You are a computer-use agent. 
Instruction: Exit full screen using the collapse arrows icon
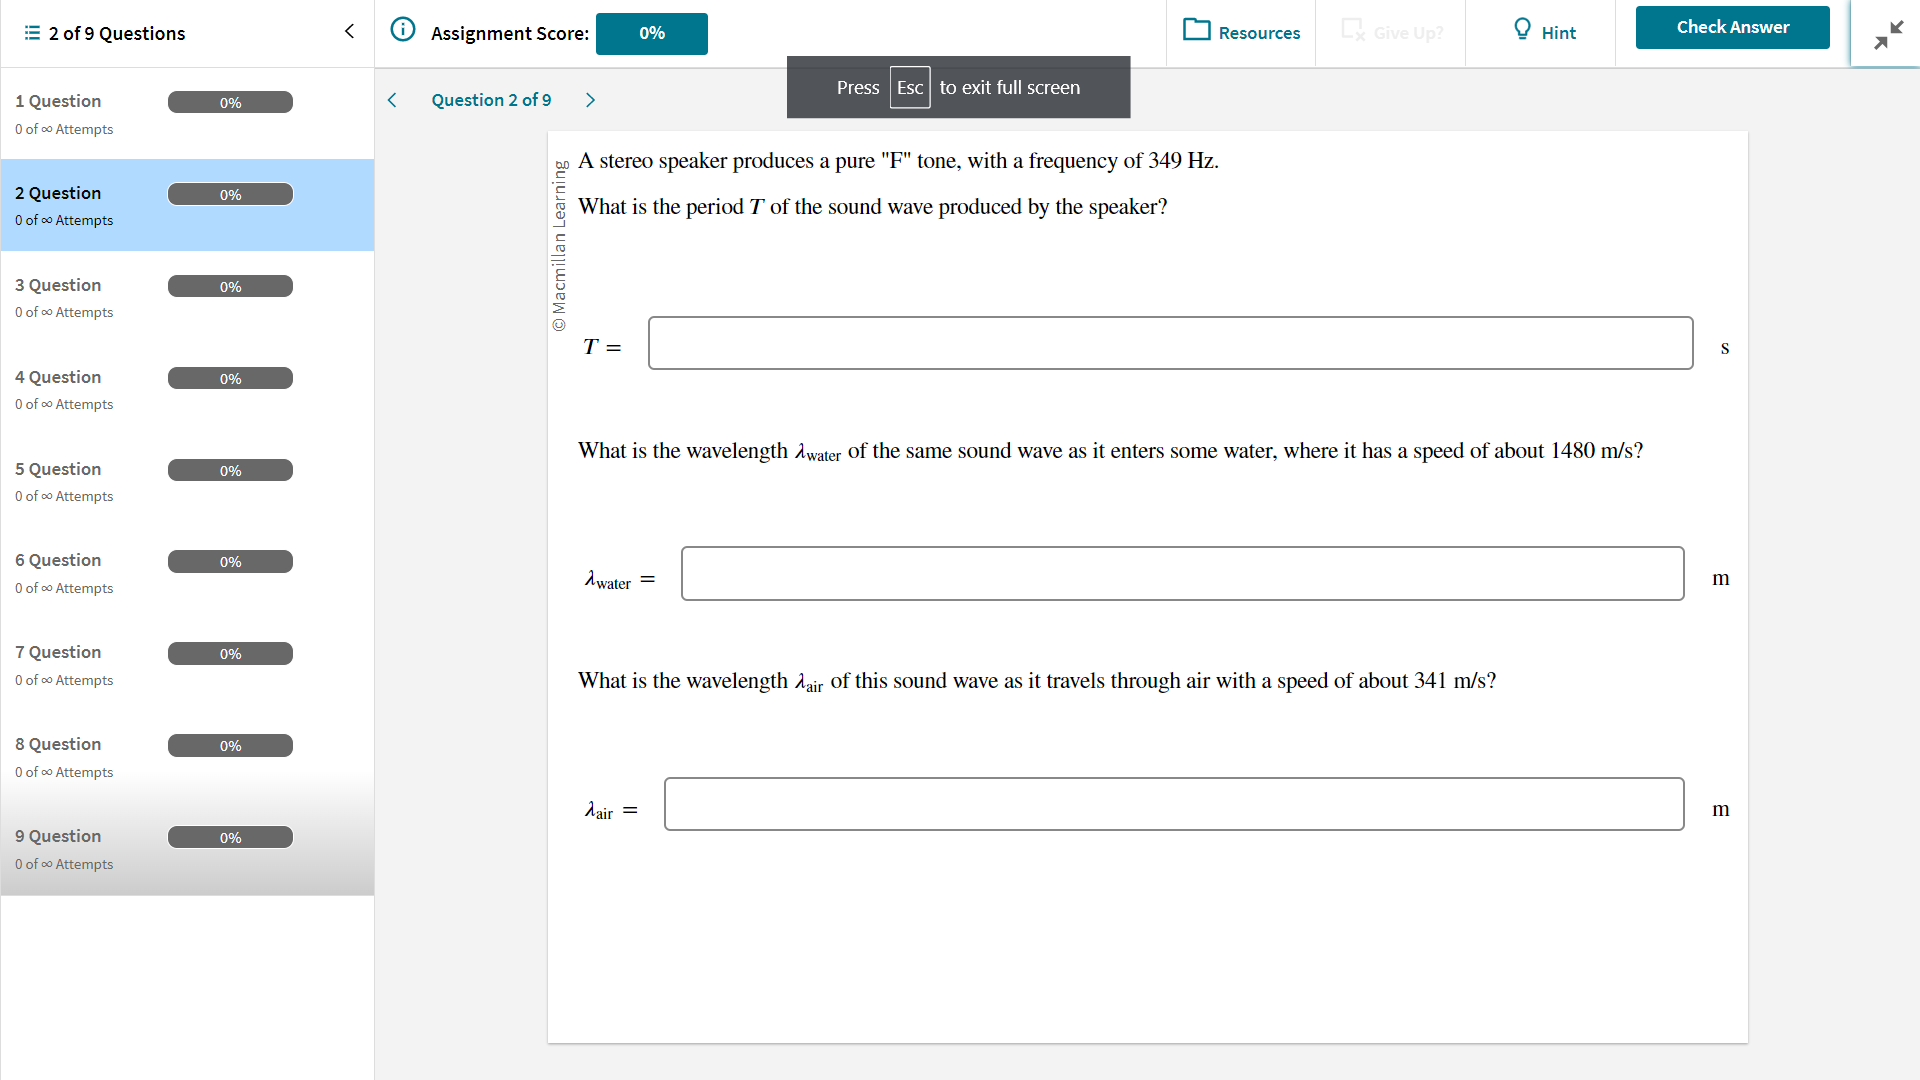pos(1888,35)
